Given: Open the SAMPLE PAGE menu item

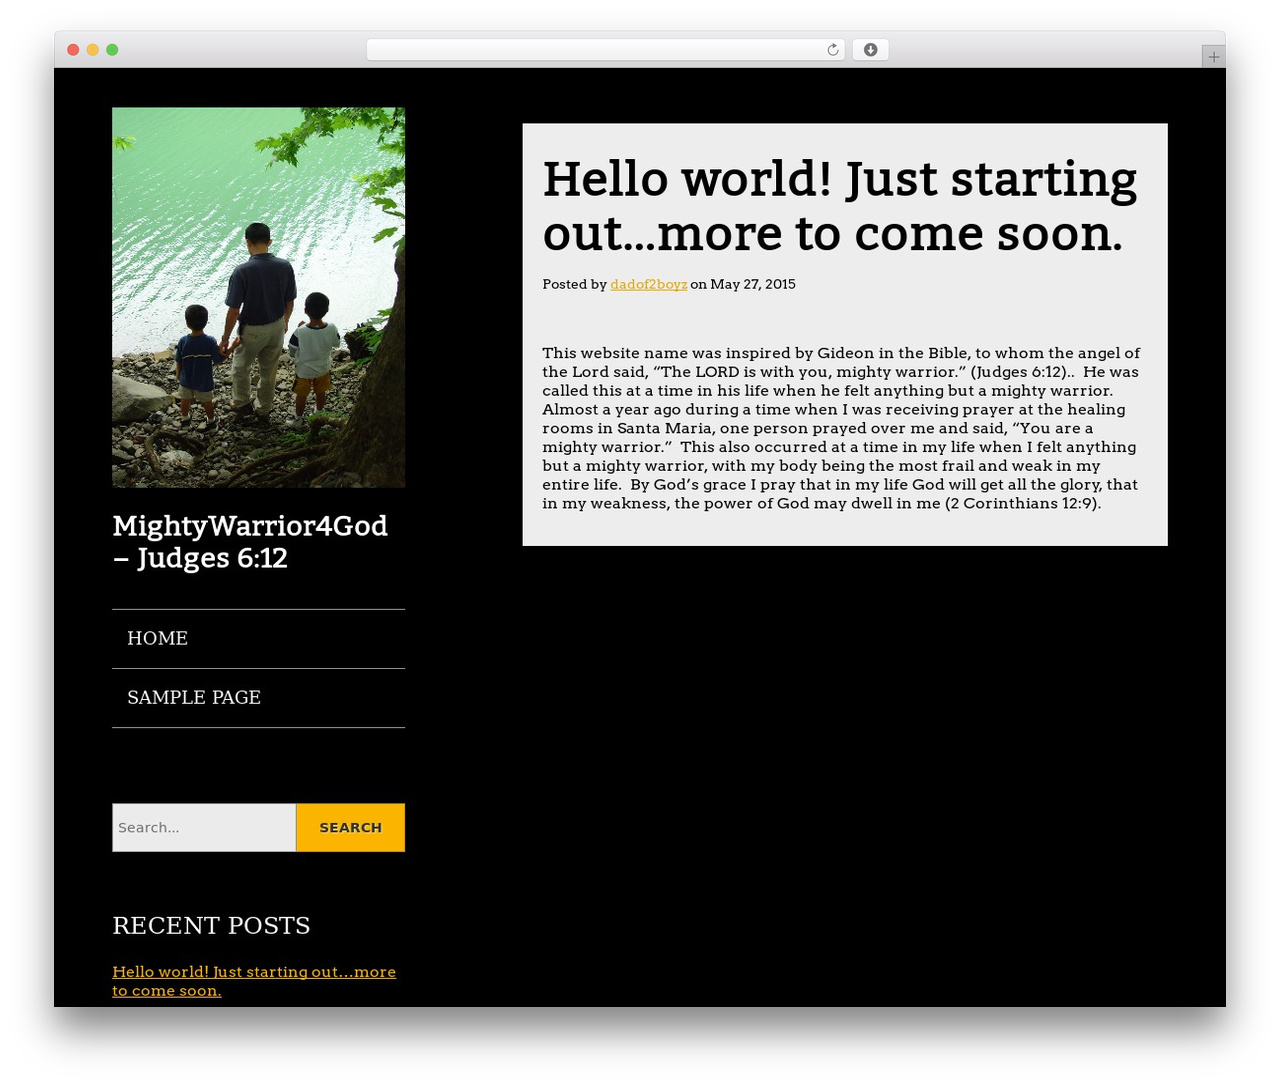Looking at the screenshot, I should pyautogui.click(x=258, y=697).
